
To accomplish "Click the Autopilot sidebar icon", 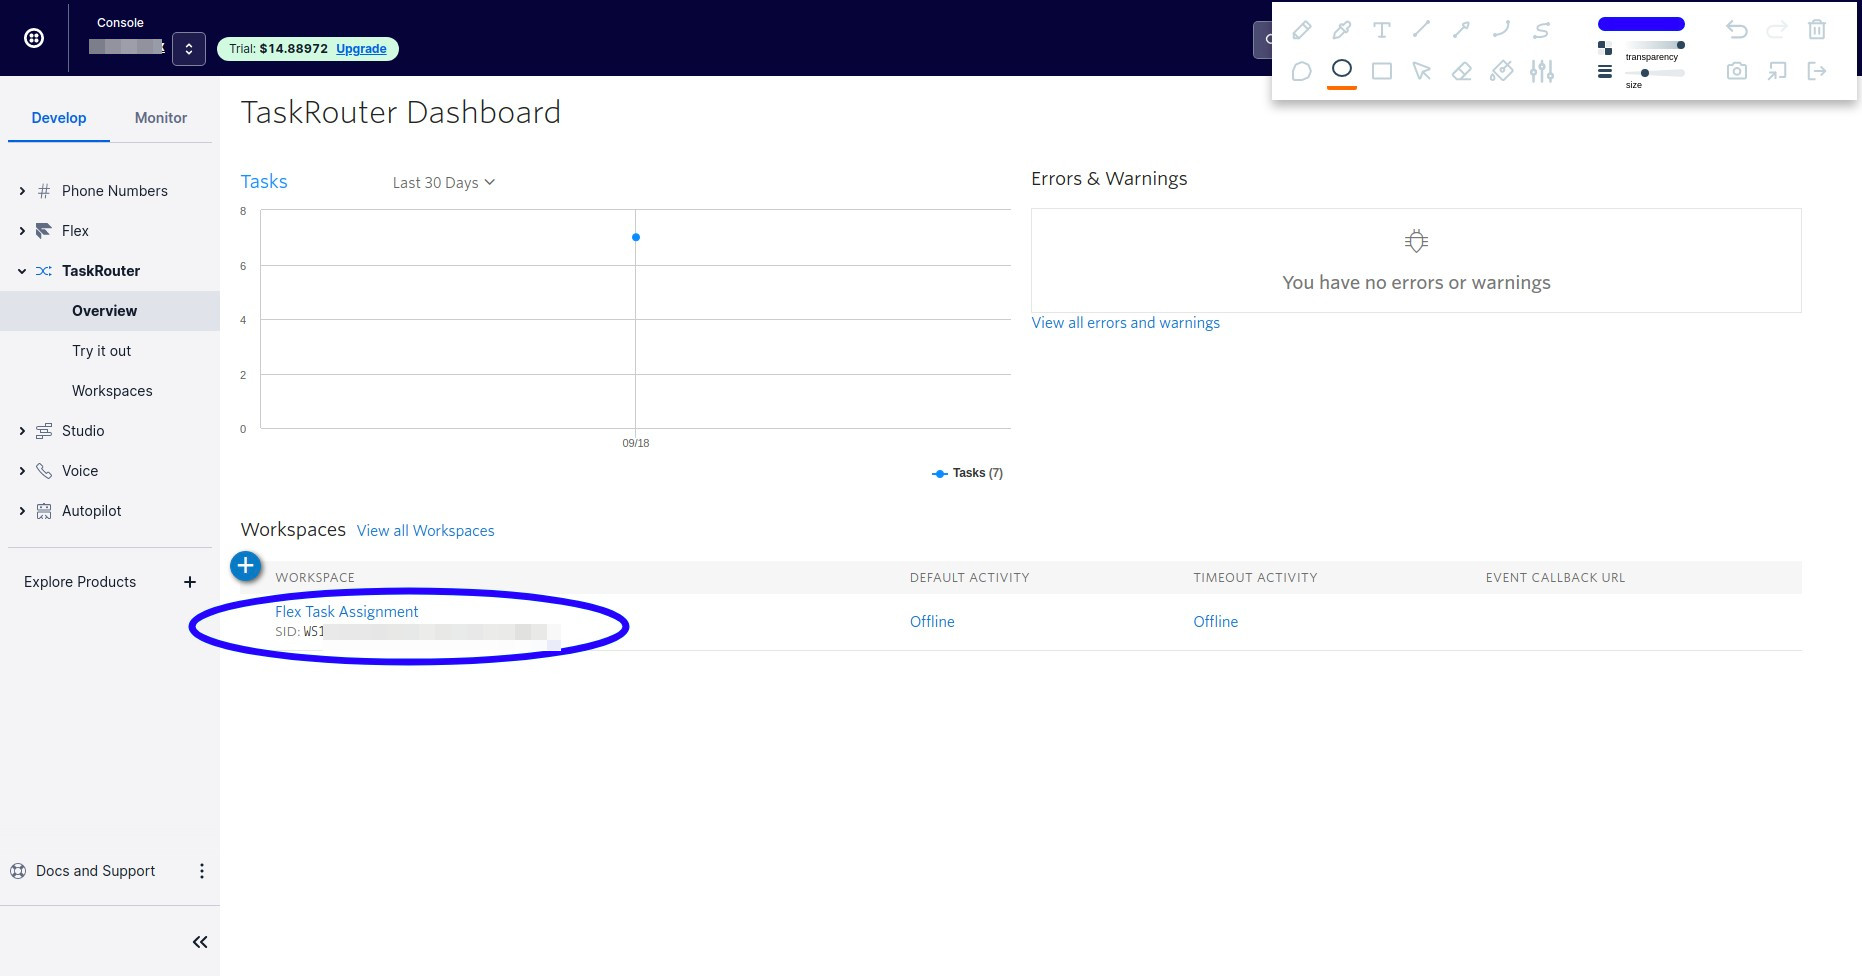I will point(44,511).
